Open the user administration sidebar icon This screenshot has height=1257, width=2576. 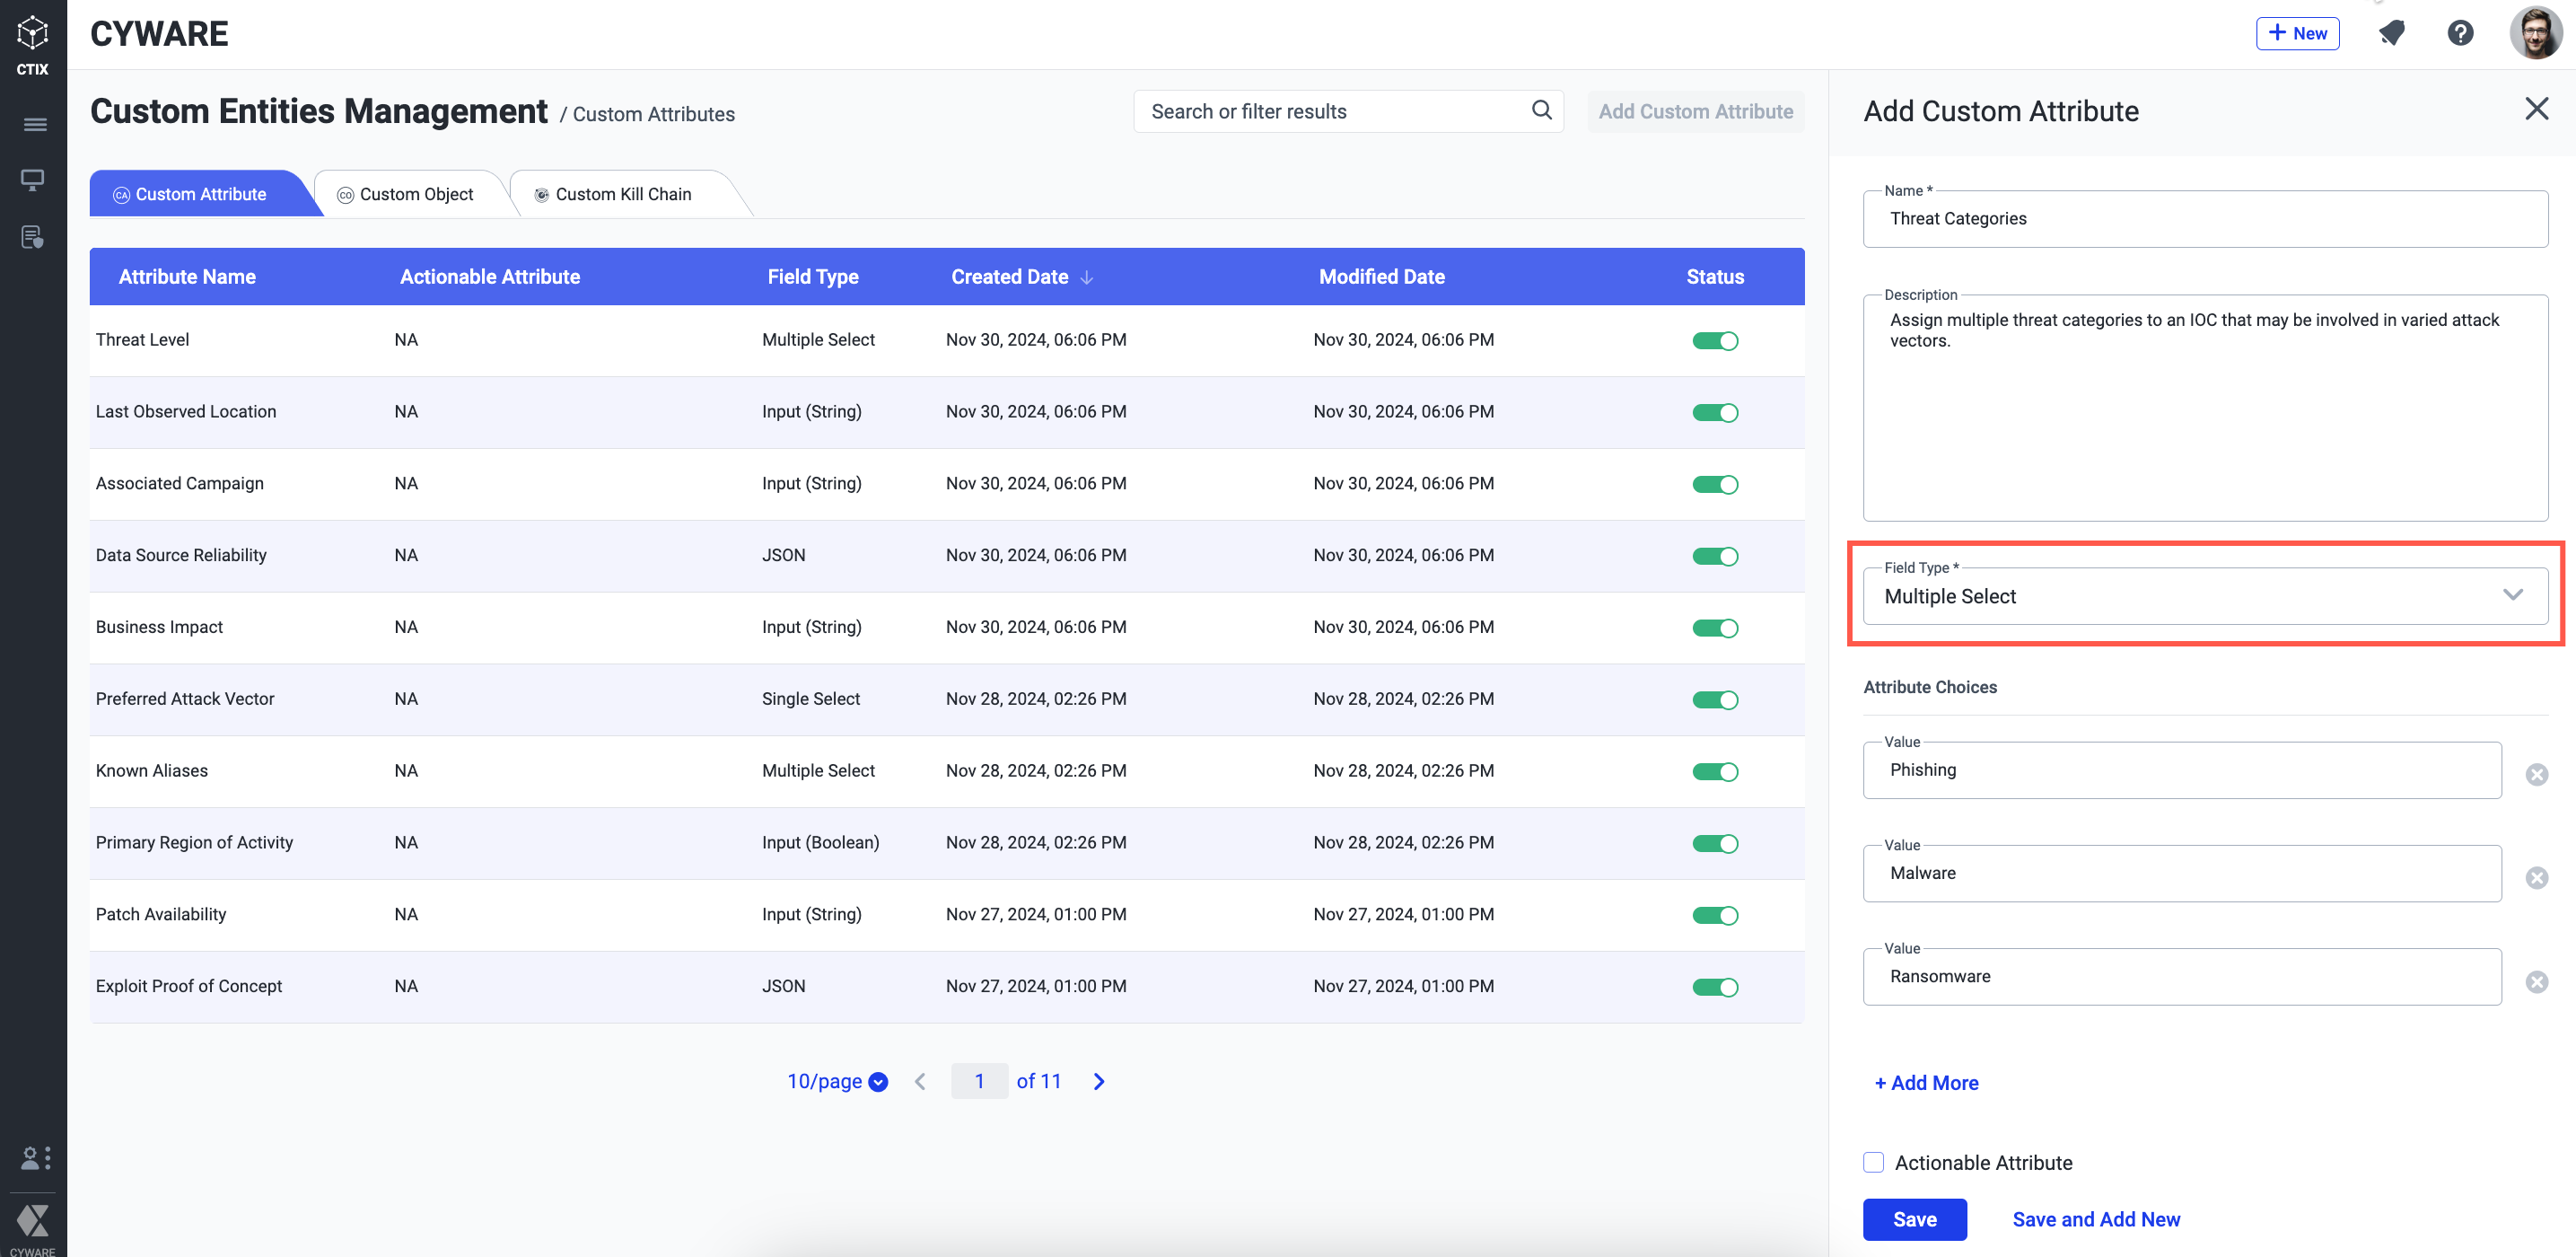[34, 1158]
